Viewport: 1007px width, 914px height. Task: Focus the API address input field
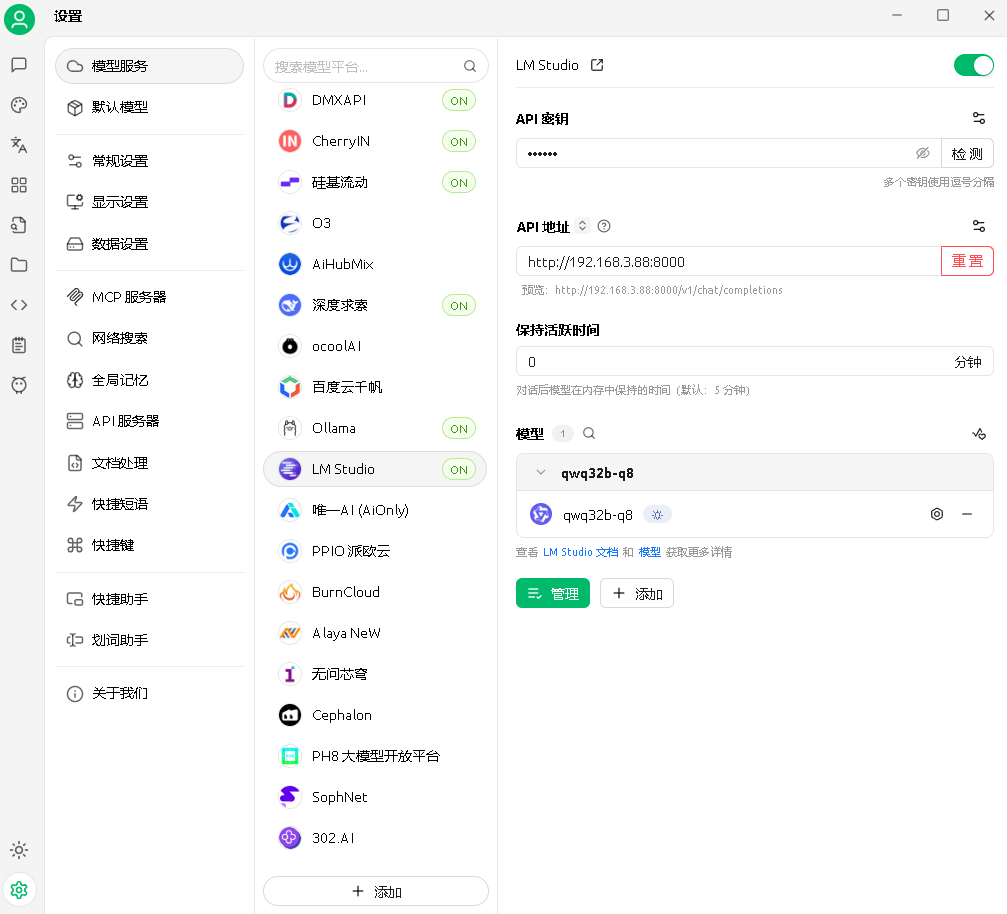tap(729, 261)
